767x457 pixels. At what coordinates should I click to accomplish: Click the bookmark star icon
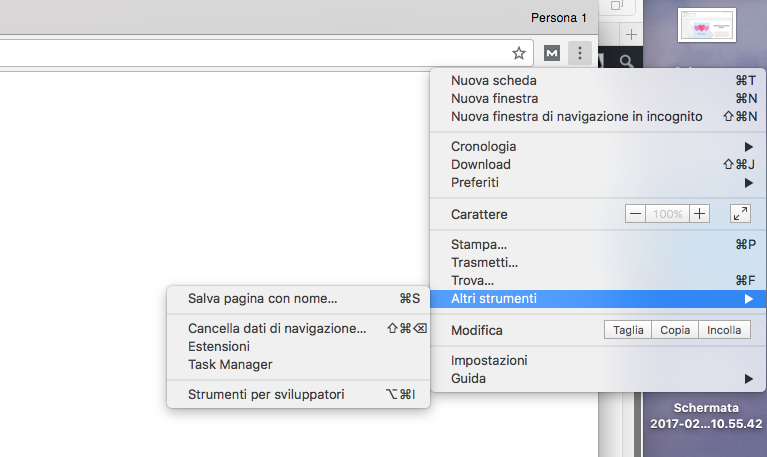point(519,53)
